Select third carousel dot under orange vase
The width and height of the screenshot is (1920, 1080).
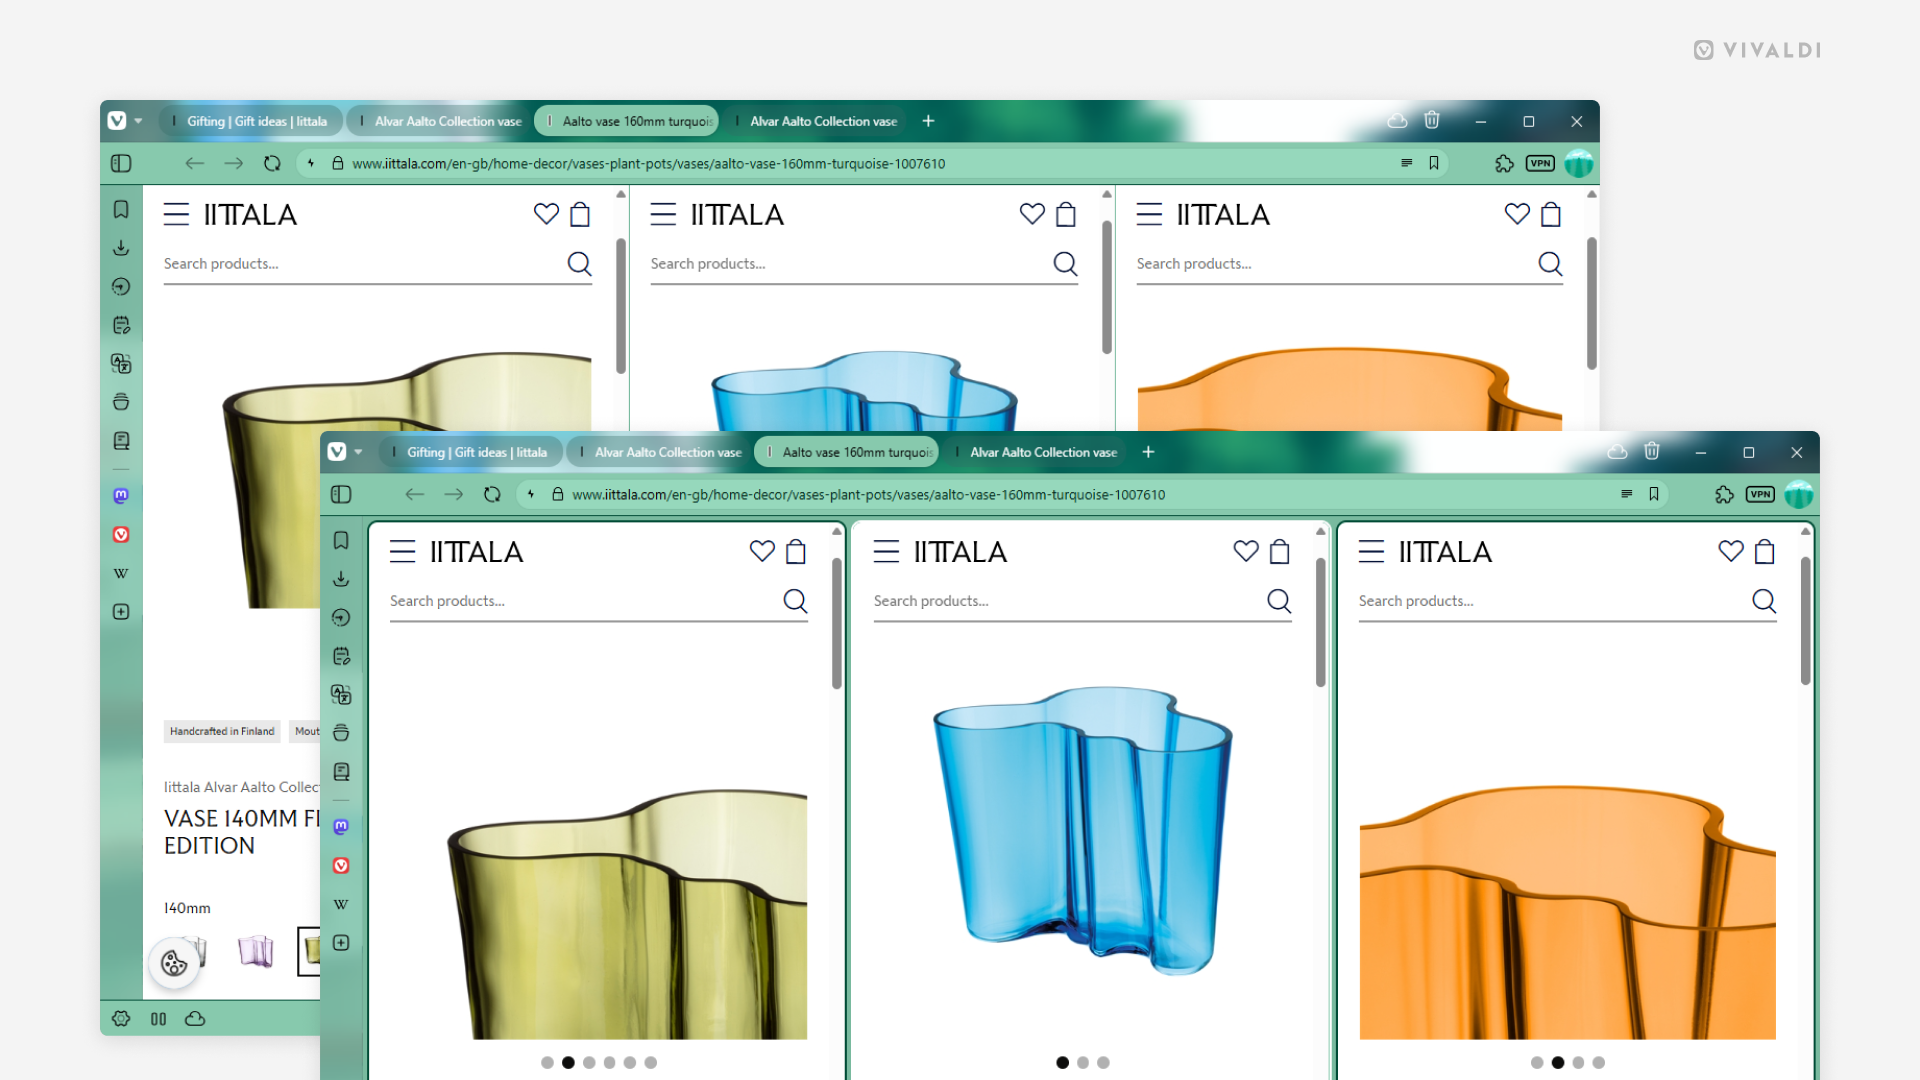tap(1578, 1062)
